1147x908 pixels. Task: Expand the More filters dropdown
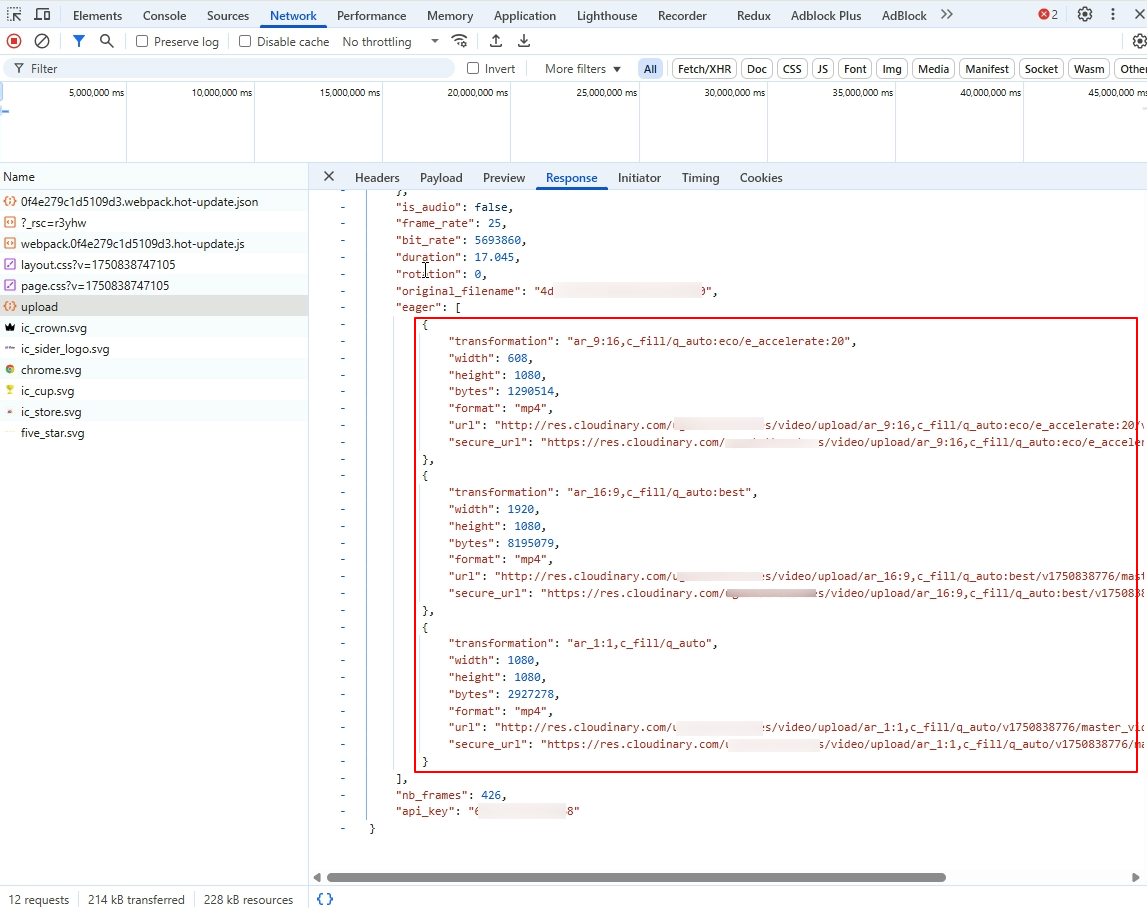[x=583, y=69]
